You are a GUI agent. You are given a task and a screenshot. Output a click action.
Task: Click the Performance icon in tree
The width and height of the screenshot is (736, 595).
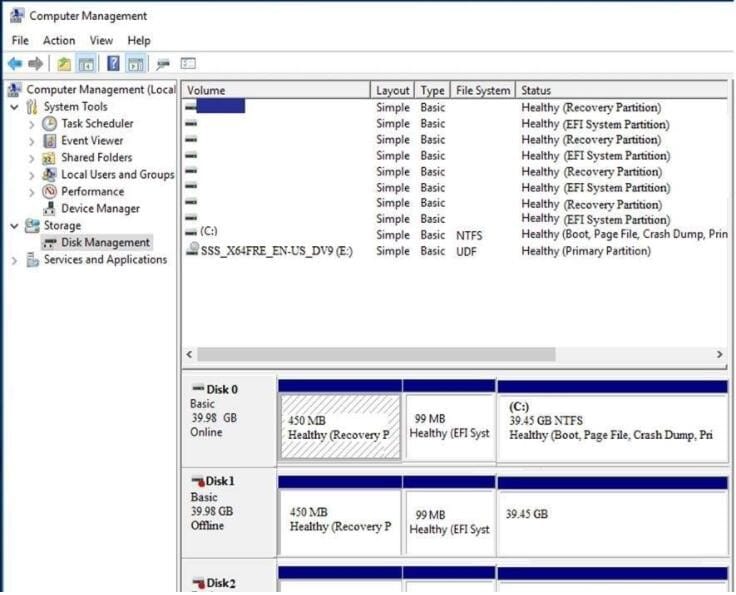coord(49,192)
